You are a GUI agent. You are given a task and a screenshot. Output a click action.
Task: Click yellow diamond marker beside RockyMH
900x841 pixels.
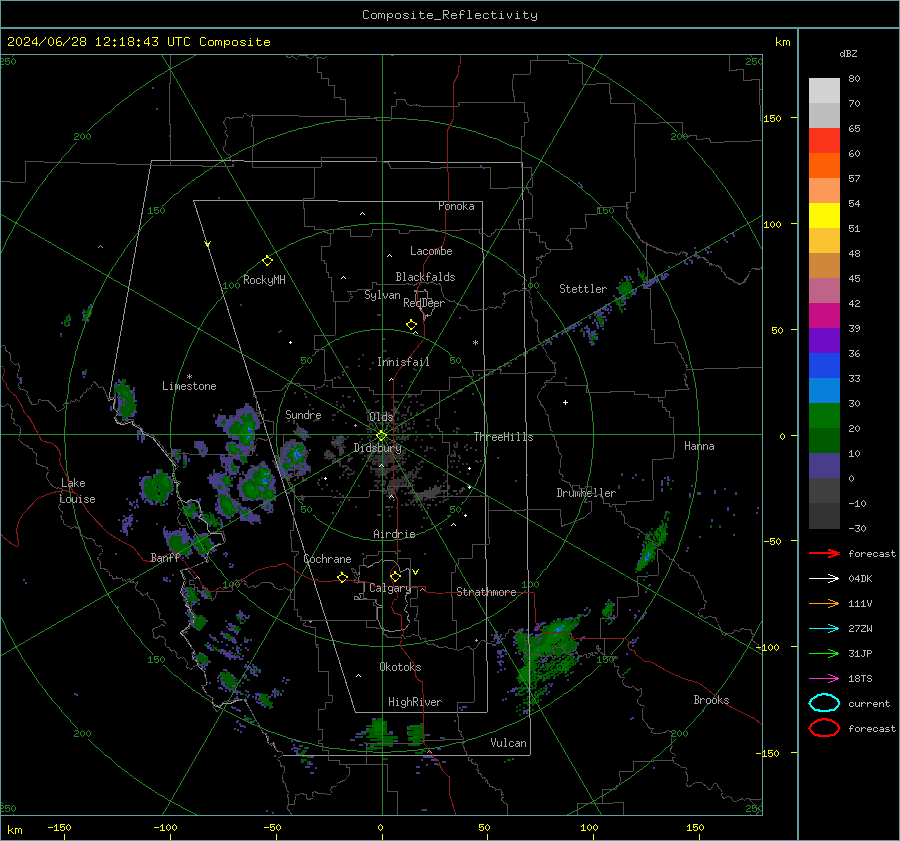click(x=267, y=261)
